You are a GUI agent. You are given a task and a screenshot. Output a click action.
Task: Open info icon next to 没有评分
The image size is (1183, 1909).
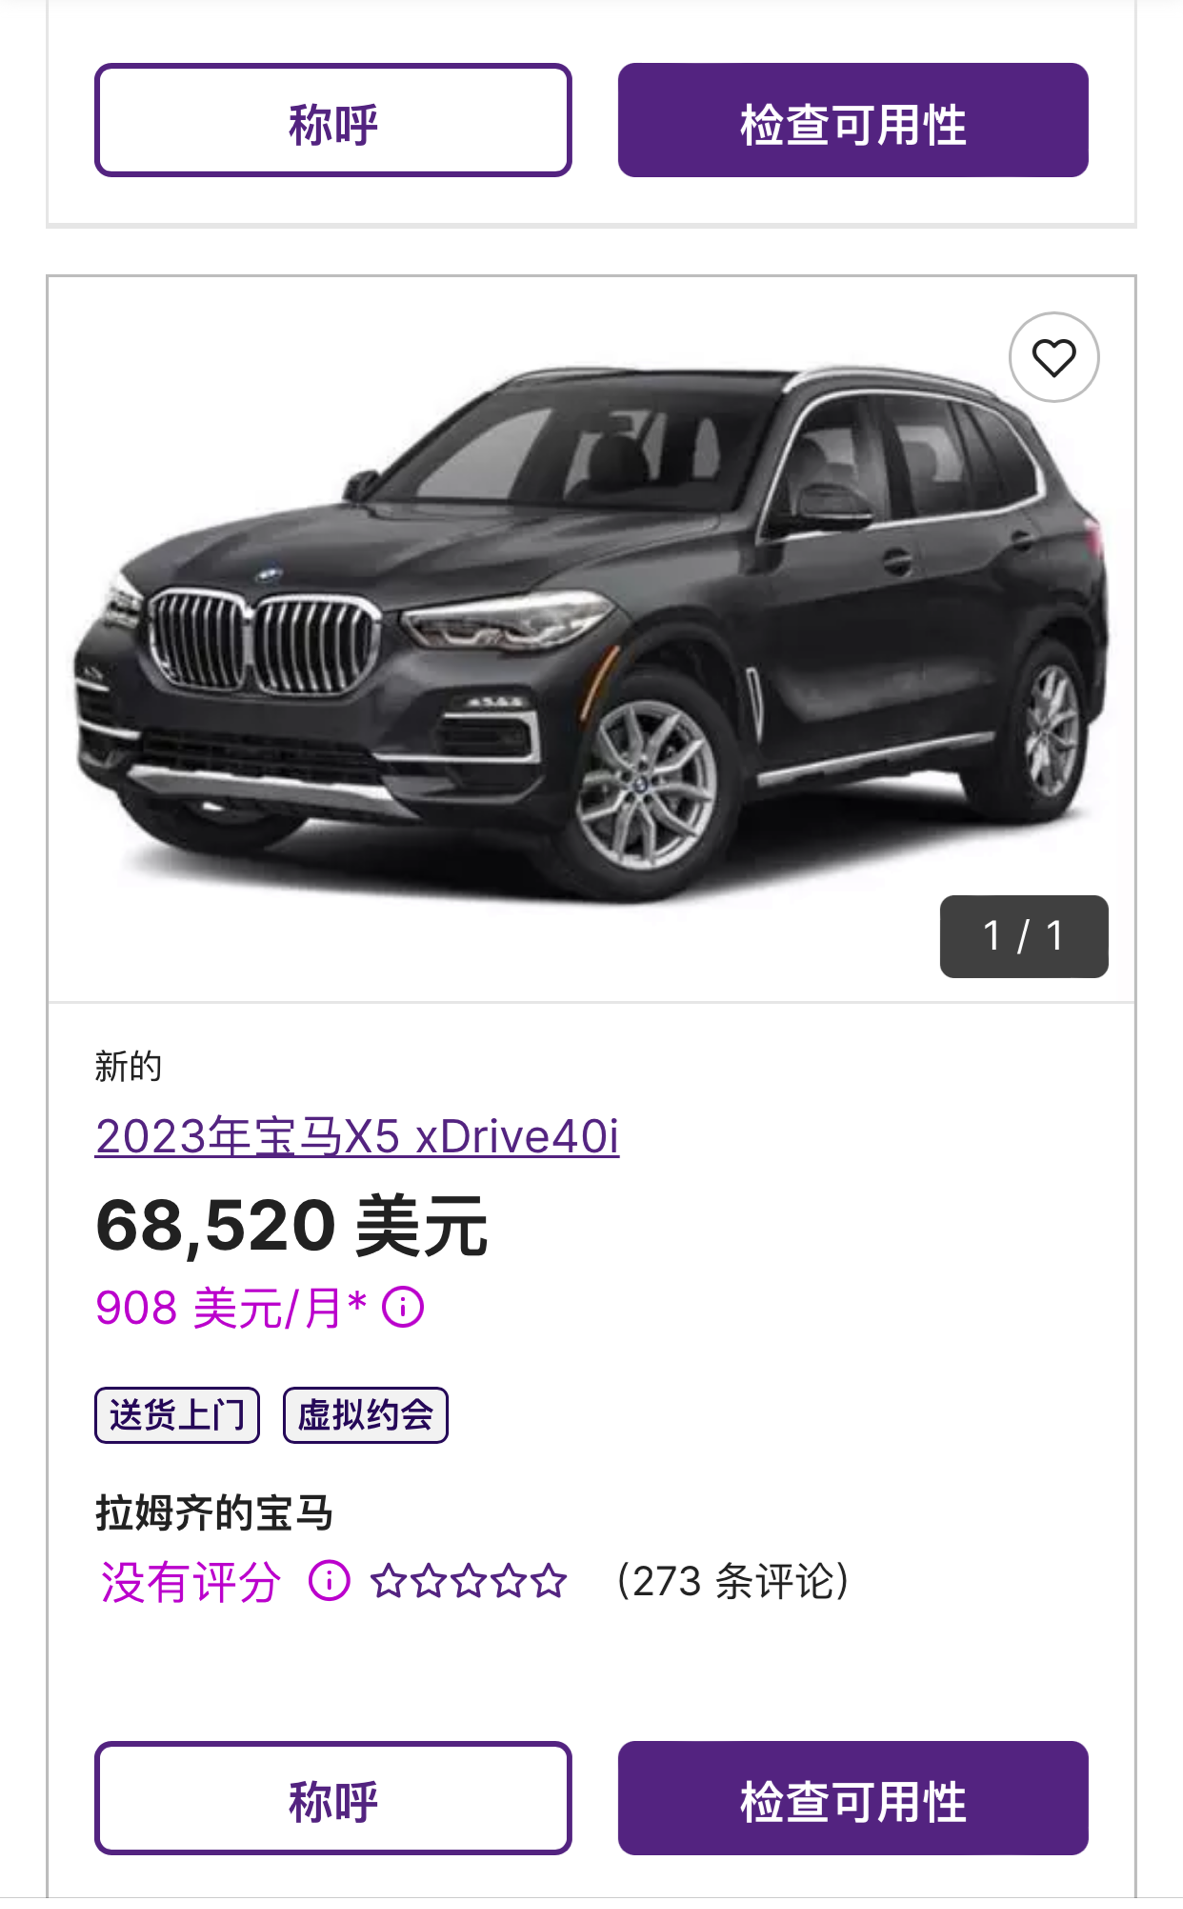click(329, 1581)
